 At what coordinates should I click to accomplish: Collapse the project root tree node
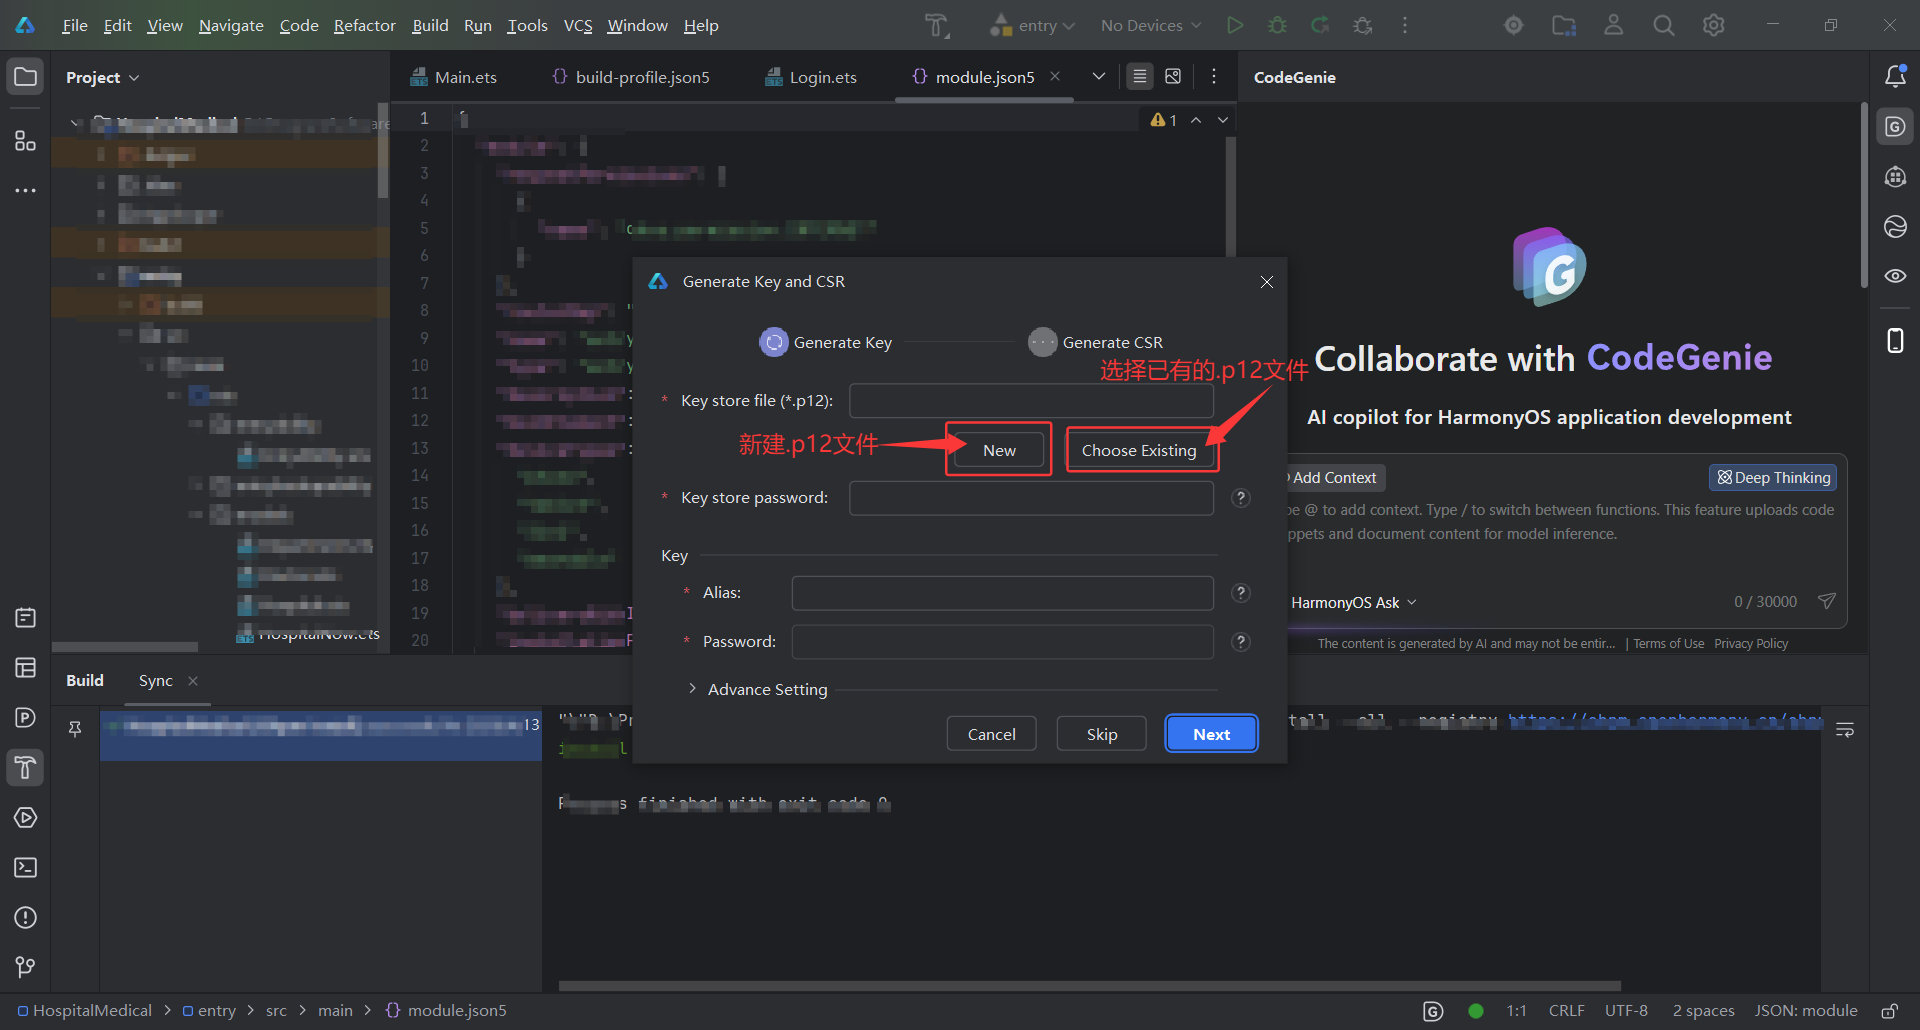click(75, 123)
